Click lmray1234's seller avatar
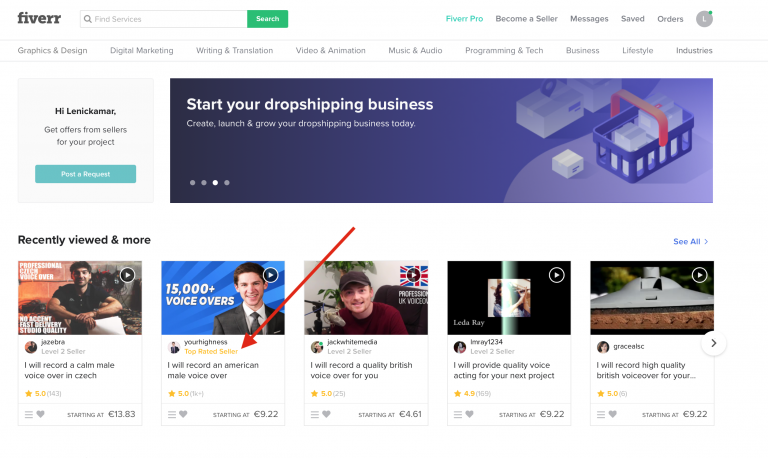This screenshot has width=768, height=458. tap(460, 347)
